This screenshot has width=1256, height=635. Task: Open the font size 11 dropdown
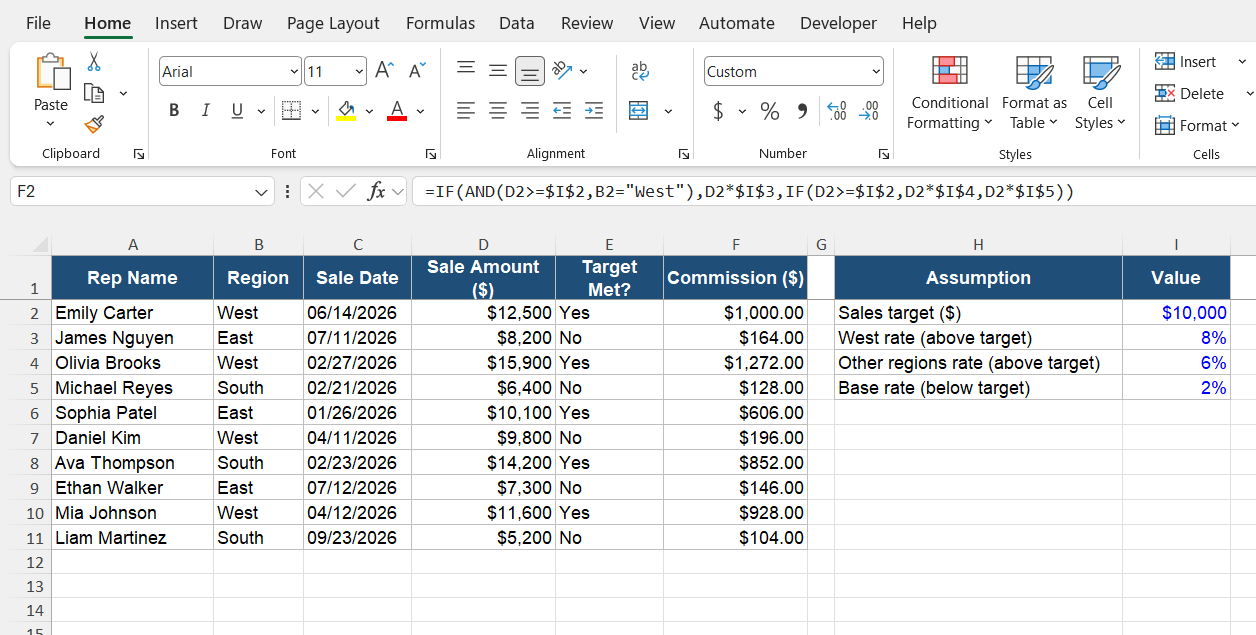[360, 71]
